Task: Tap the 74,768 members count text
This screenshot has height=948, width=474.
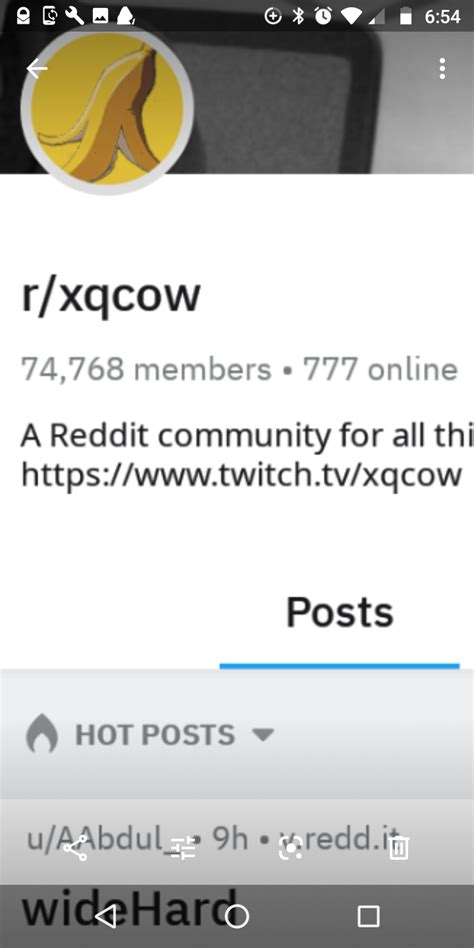Action: (146, 369)
